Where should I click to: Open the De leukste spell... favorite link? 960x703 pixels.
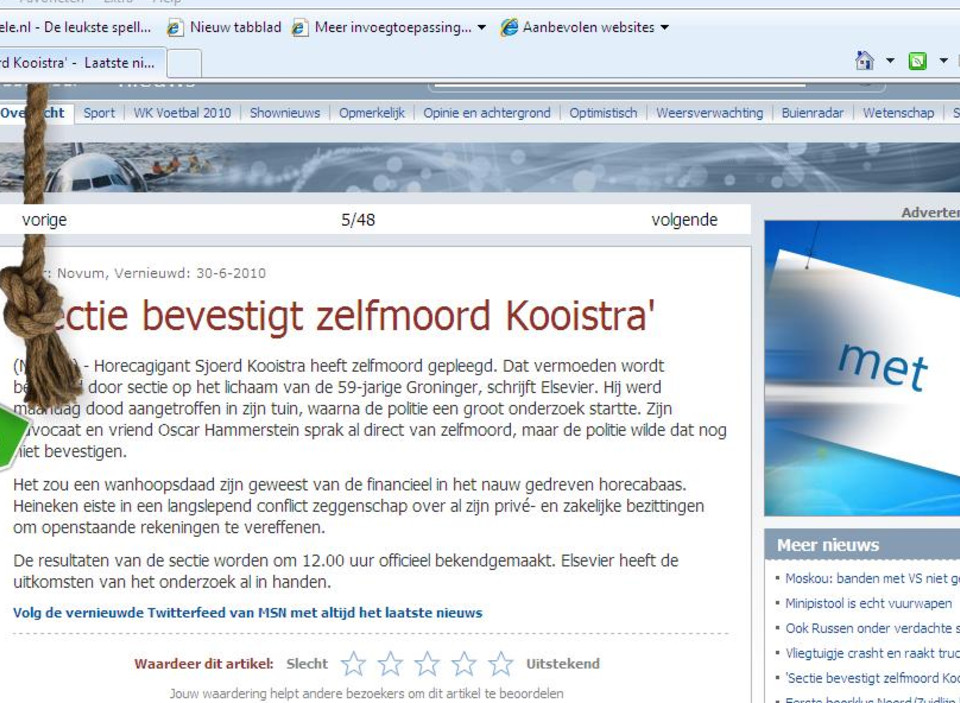[75, 27]
